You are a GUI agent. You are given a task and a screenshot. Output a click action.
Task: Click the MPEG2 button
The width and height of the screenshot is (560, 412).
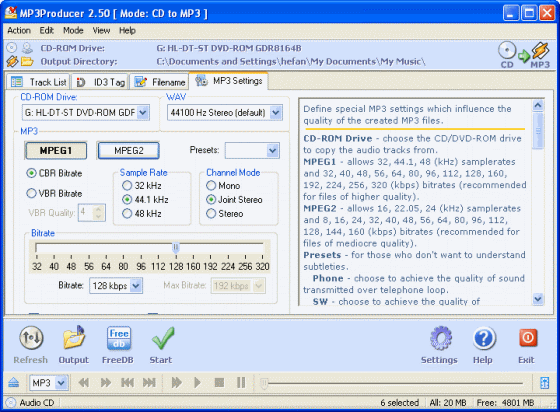(x=129, y=150)
